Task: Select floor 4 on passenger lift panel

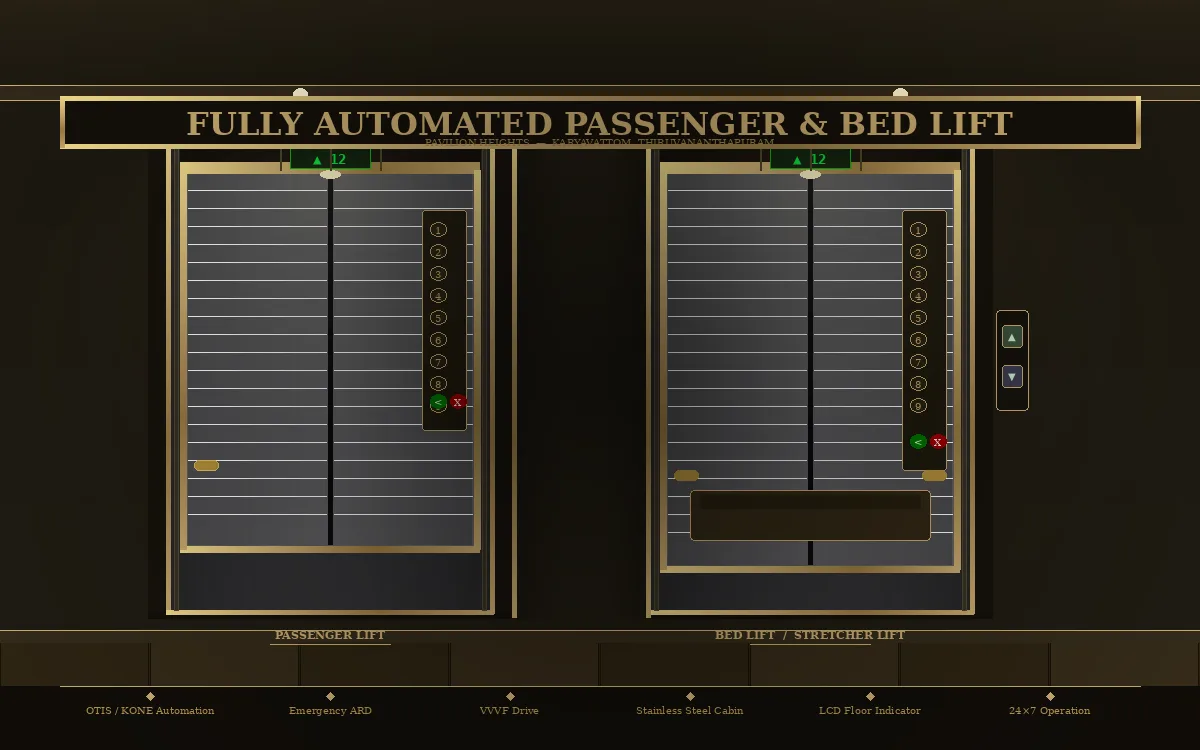Action: (x=438, y=296)
